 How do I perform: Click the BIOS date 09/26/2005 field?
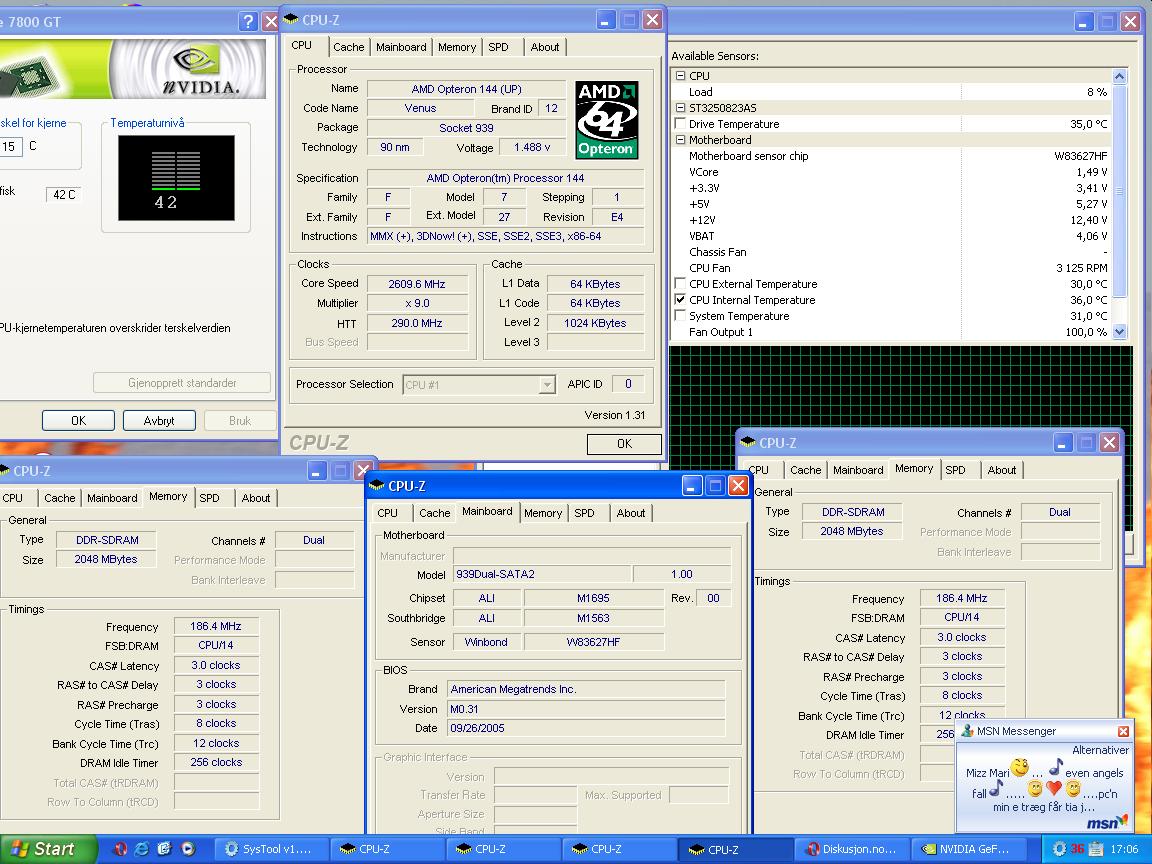coord(586,728)
